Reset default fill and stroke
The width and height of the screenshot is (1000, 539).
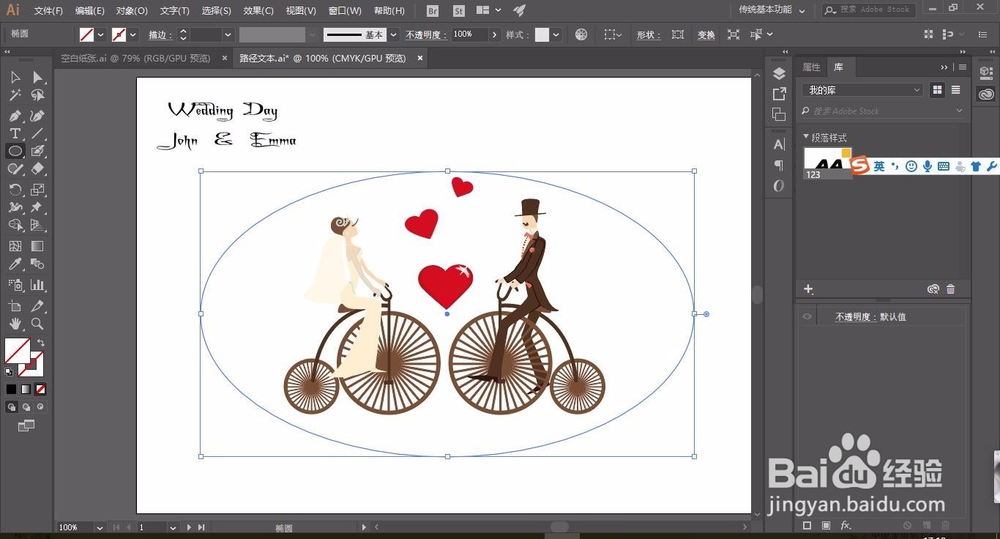(9, 371)
